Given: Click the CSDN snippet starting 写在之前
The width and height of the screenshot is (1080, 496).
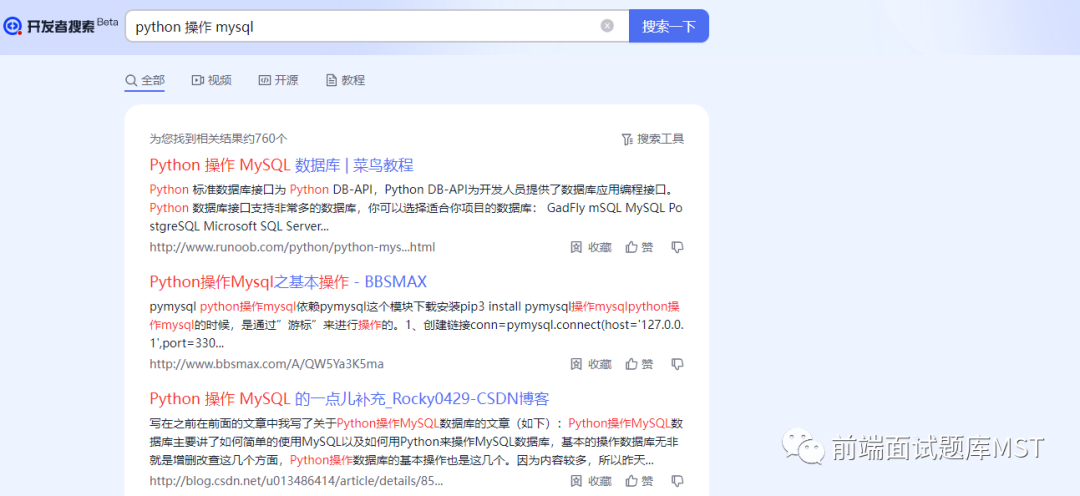Looking at the screenshot, I should pyautogui.click(x=417, y=442).
